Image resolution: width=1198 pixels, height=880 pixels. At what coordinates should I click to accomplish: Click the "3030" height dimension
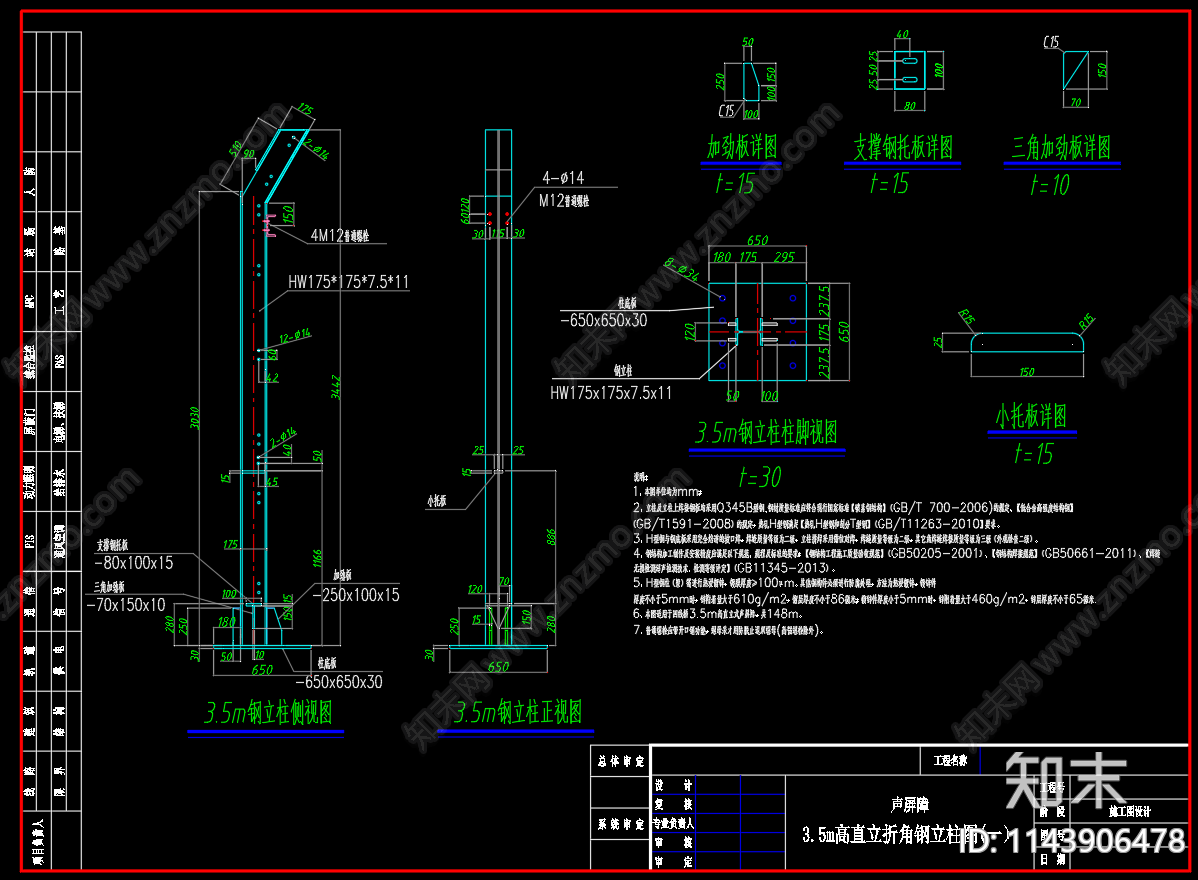[x=195, y=419]
